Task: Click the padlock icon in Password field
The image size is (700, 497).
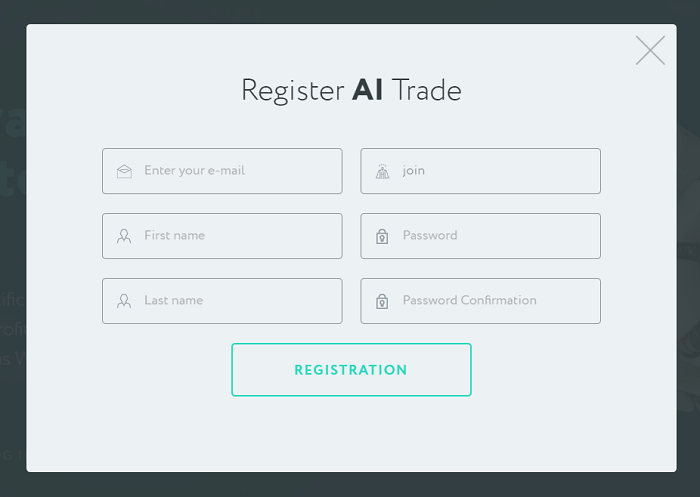Action: coord(382,237)
